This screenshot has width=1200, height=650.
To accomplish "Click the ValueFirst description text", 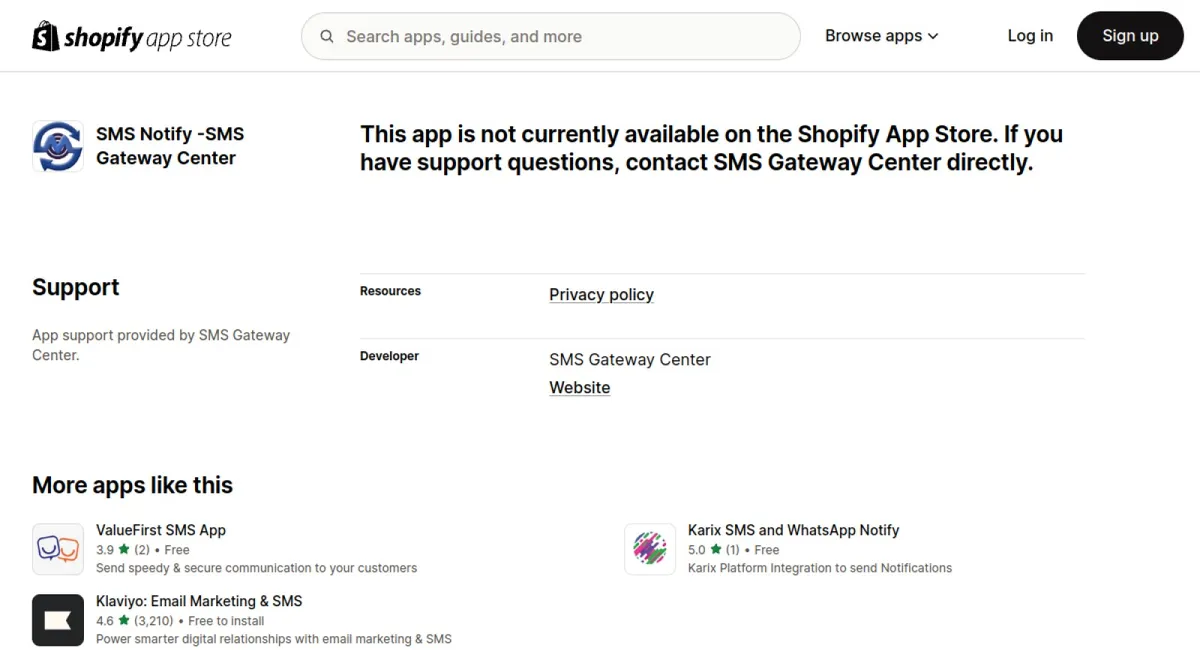I will [x=256, y=568].
